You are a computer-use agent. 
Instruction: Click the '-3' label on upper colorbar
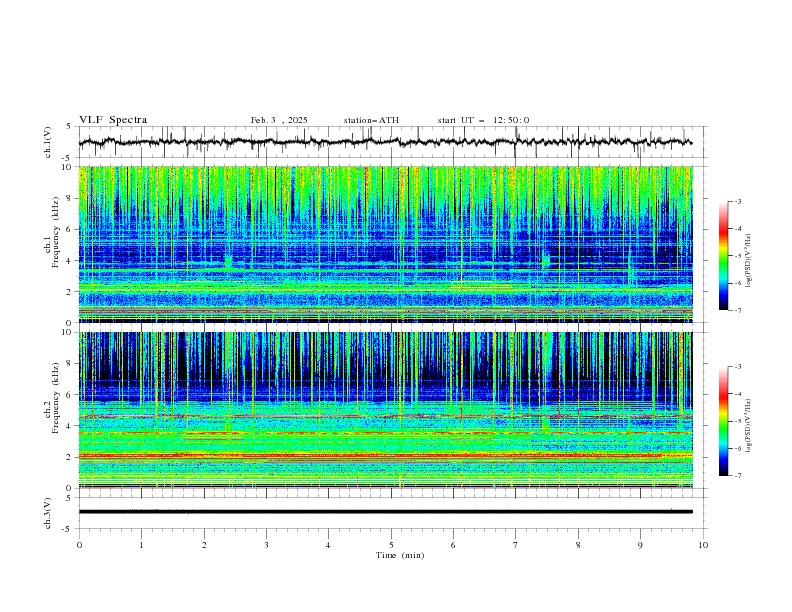tap(737, 201)
